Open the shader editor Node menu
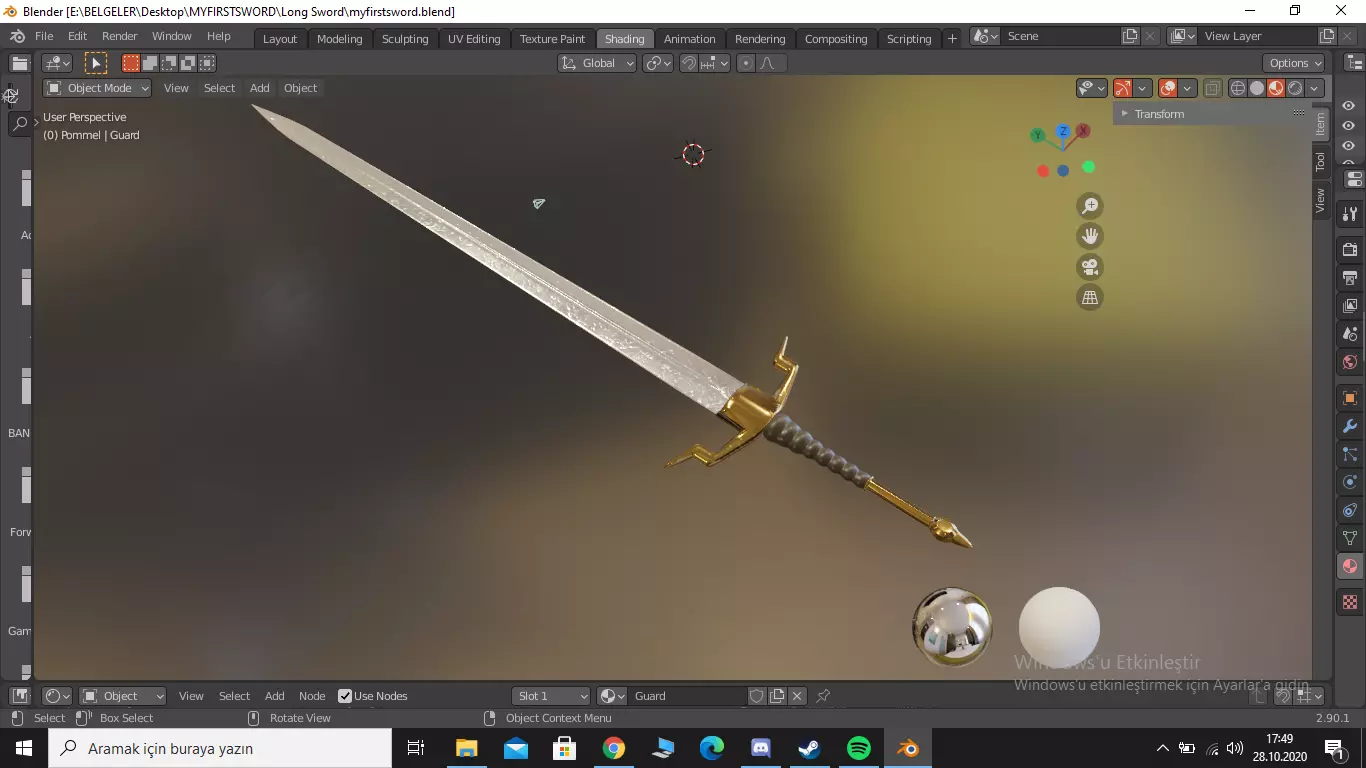 [x=312, y=696]
